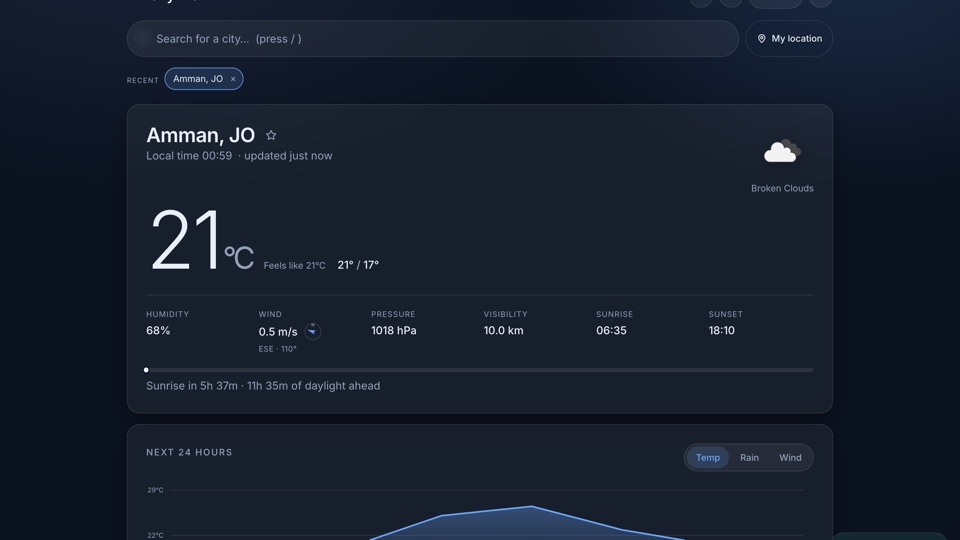
Task: Click the 06:35 sunrise time
Action: (611, 331)
